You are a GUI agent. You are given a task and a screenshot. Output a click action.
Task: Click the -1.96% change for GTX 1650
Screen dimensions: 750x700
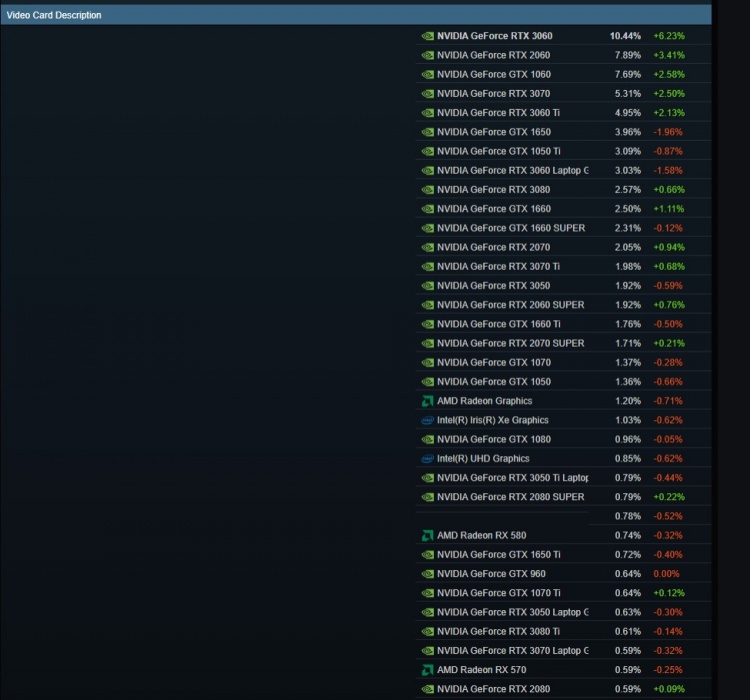(x=668, y=132)
